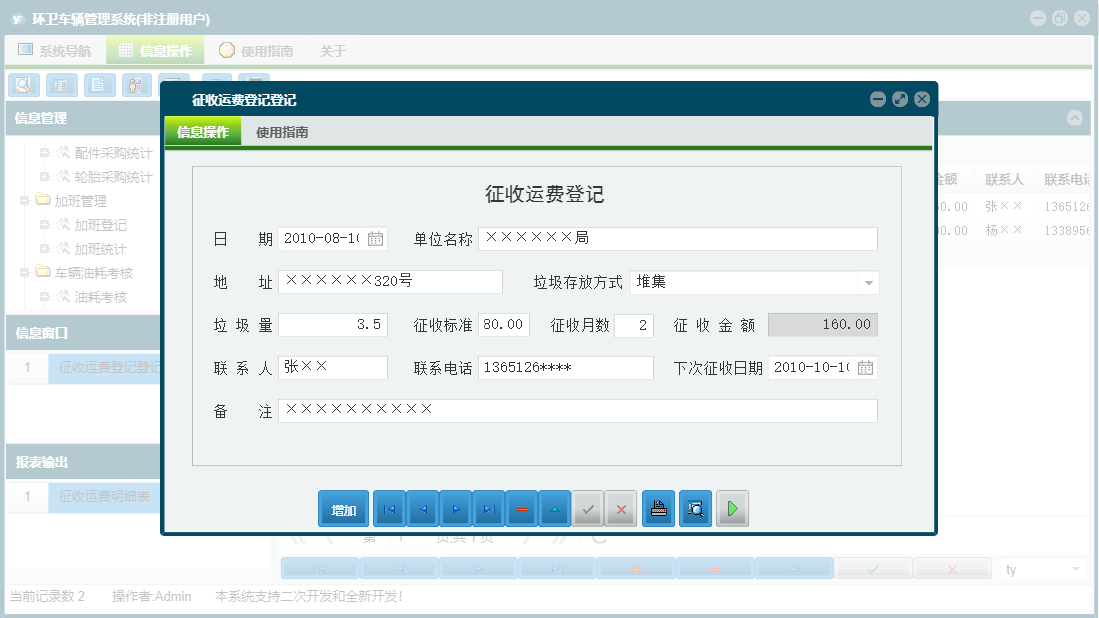Open print preview with the magnifier document icon
Screen dimensions: 1099x618
(x=694, y=508)
